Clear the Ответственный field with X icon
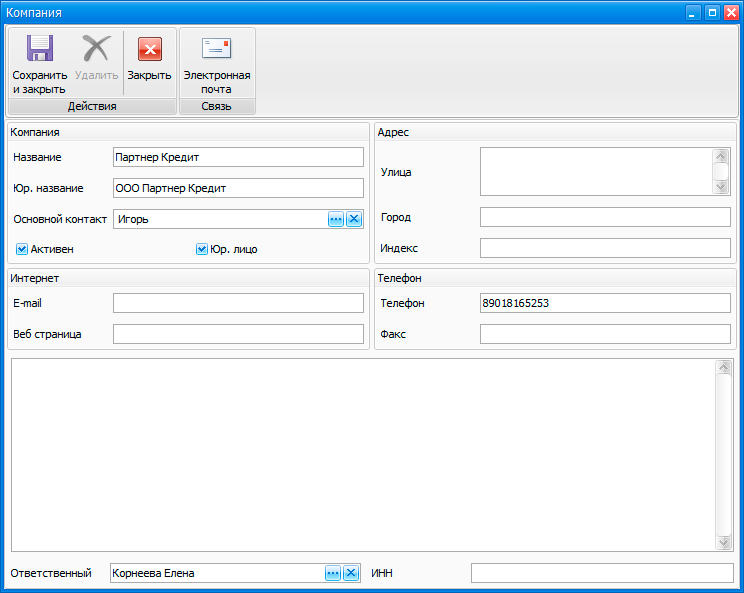Screen dimensions: 744x593 point(351,573)
